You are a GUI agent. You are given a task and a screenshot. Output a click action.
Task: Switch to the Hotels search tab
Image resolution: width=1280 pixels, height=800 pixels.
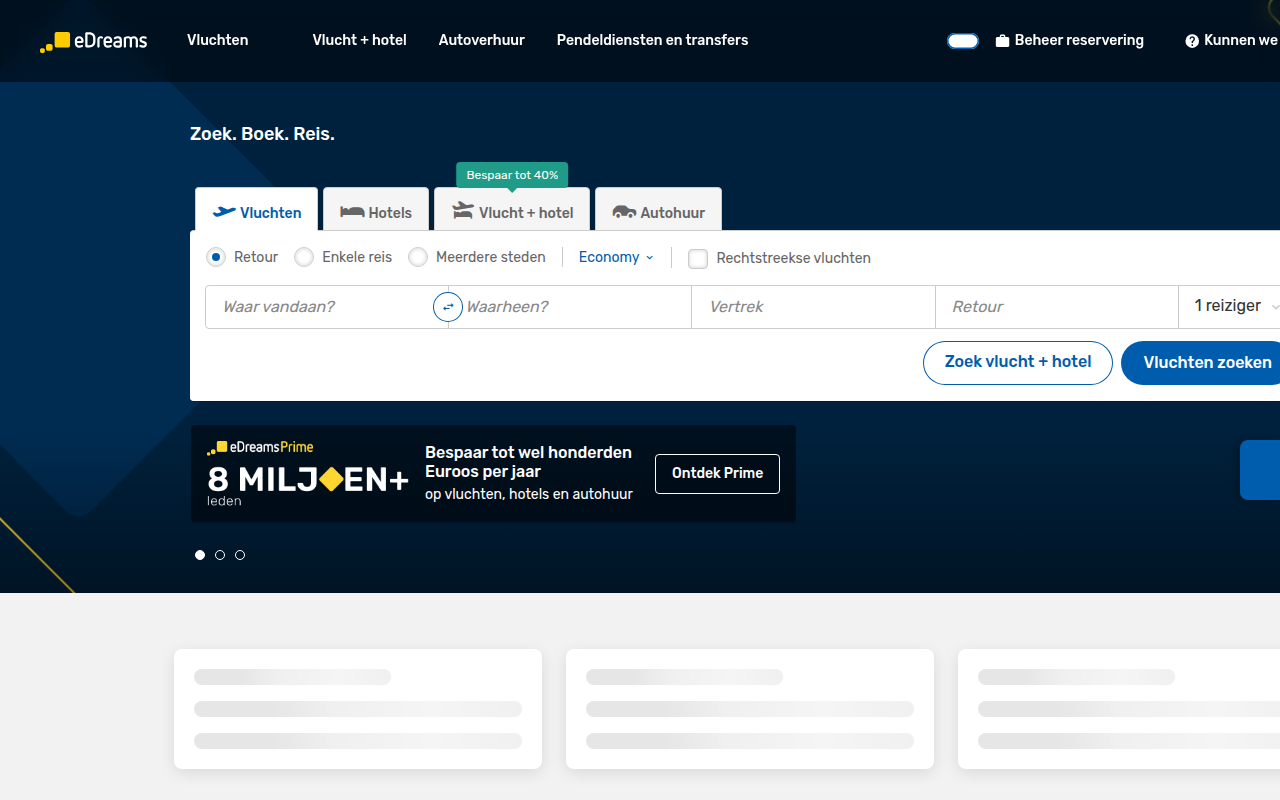(376, 210)
